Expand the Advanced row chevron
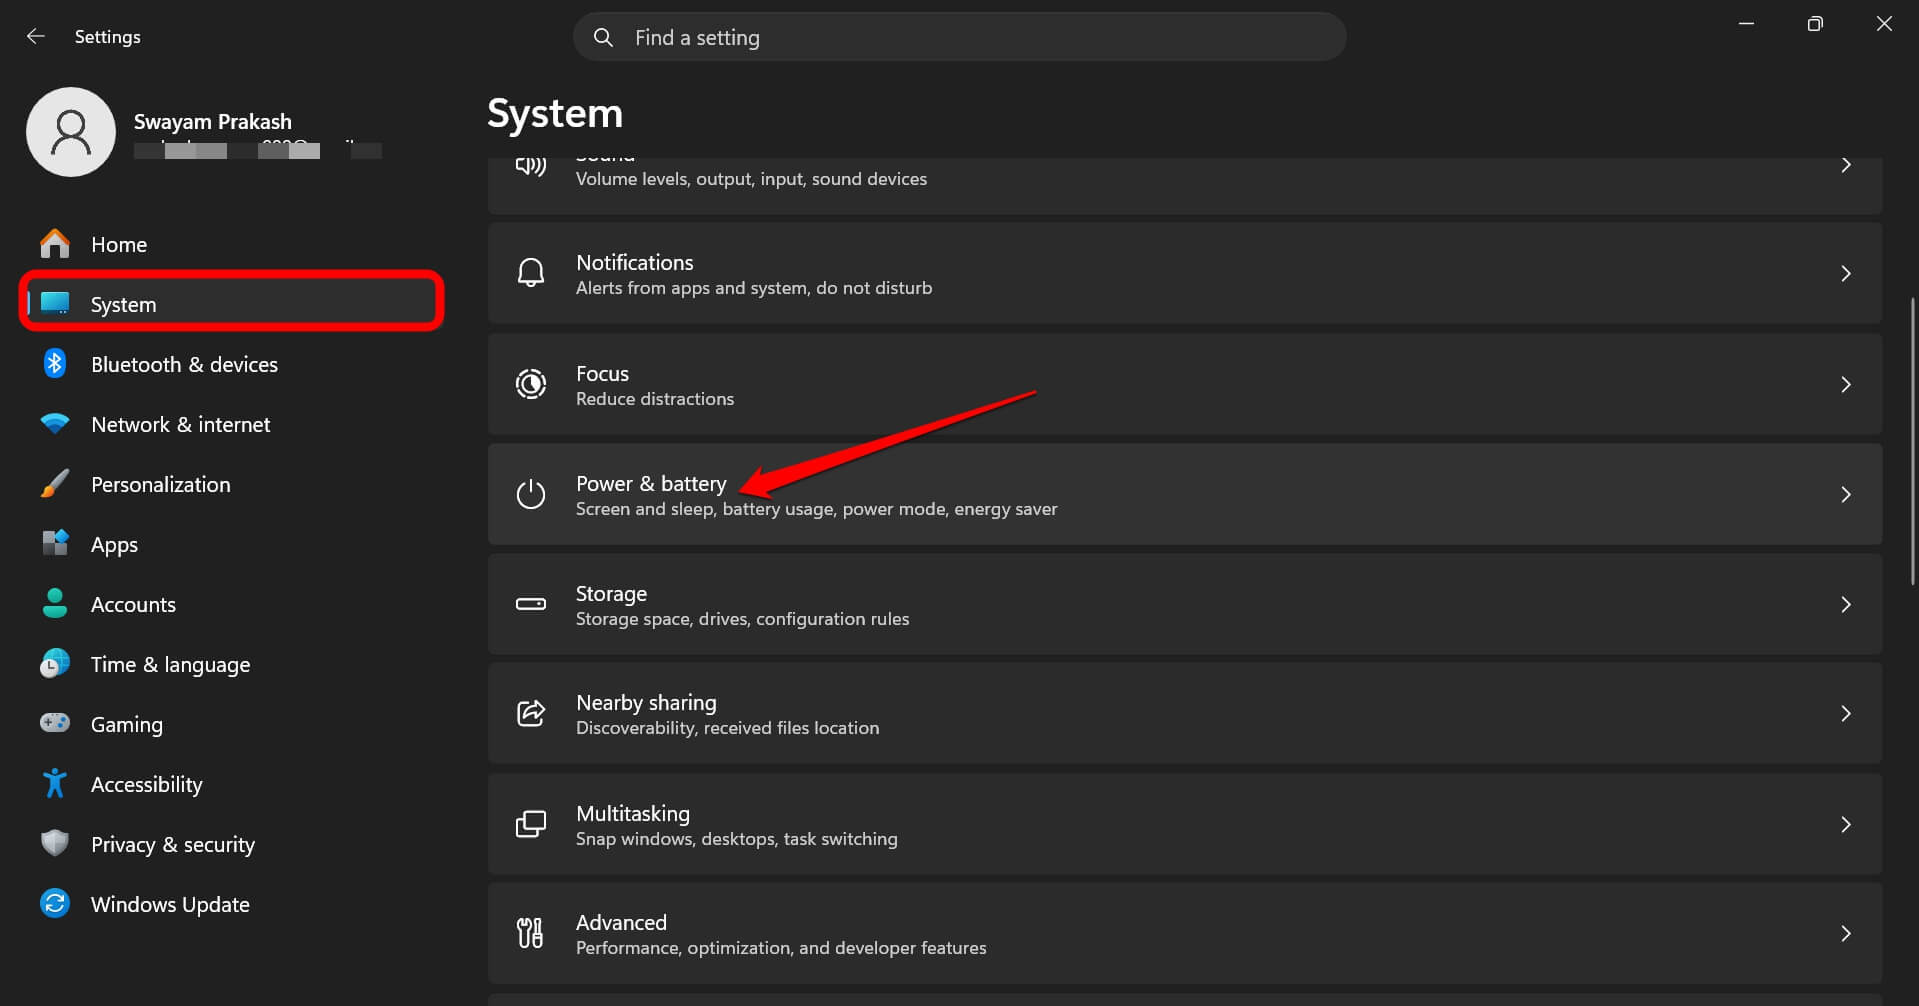Viewport: 1919px width, 1006px height. (x=1846, y=933)
